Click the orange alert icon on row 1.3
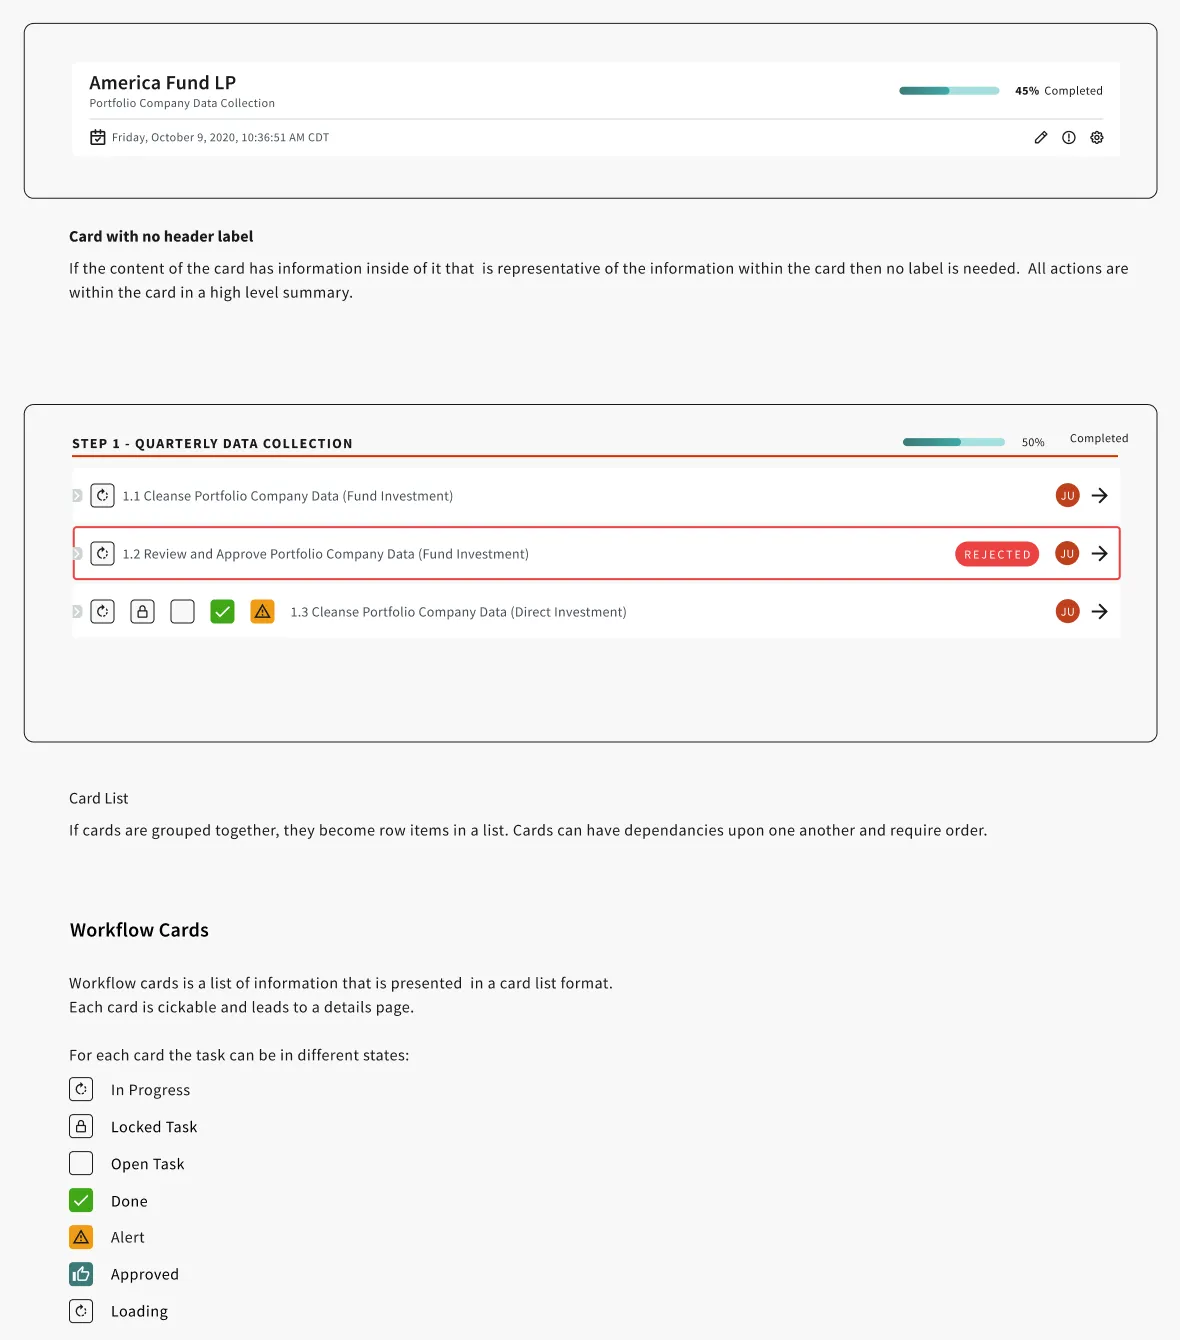The width and height of the screenshot is (1180, 1340). click(263, 612)
